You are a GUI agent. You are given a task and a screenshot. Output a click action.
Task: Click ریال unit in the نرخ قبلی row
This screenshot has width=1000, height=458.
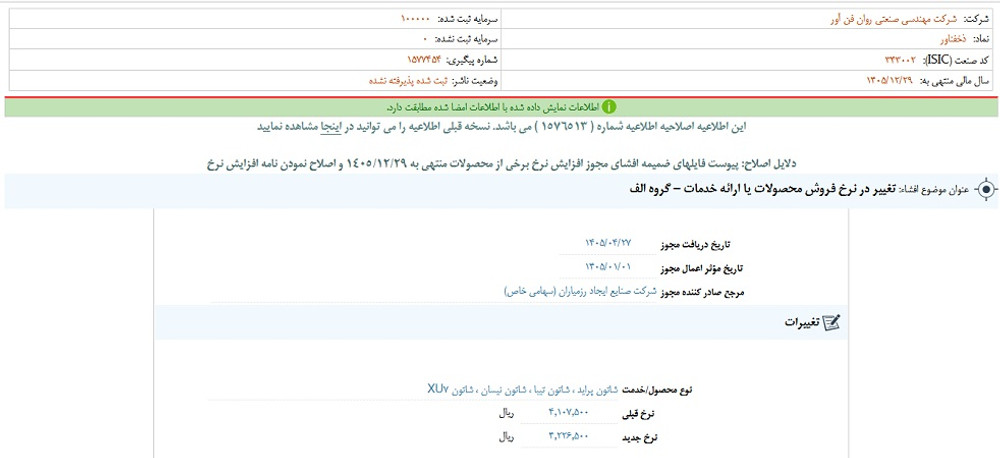(x=507, y=413)
